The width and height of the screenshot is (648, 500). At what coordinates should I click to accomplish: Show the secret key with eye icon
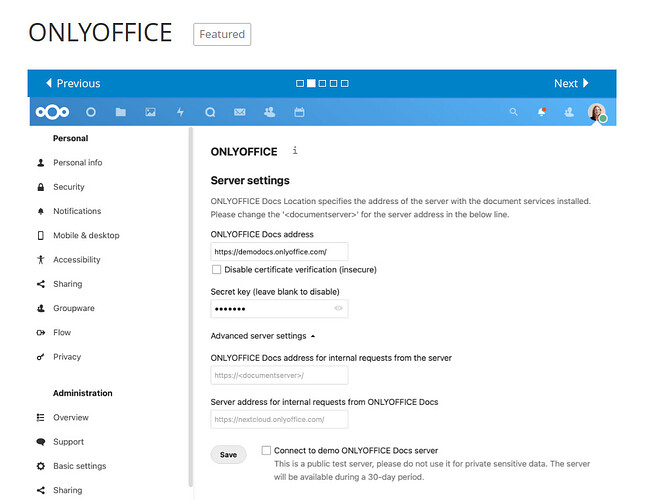click(338, 308)
